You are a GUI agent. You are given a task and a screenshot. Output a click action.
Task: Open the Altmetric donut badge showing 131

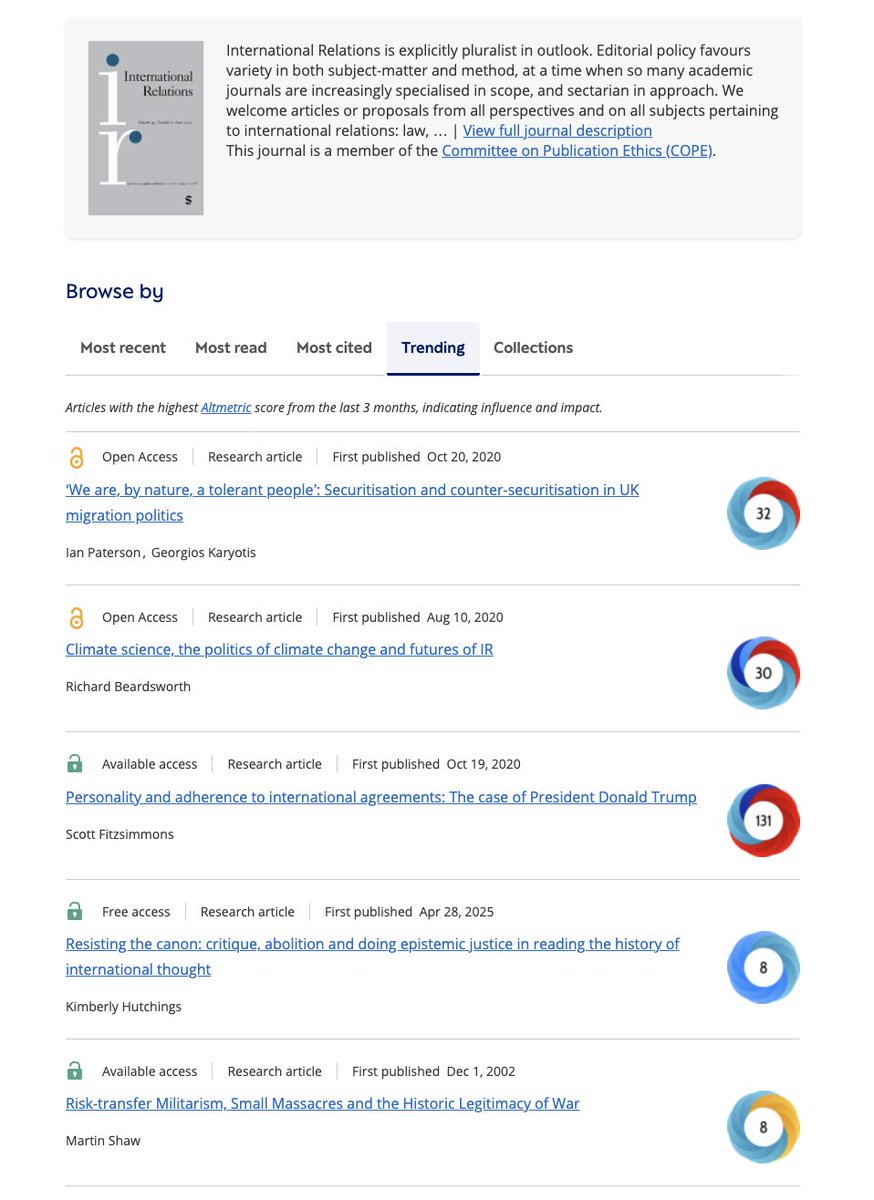(x=763, y=820)
